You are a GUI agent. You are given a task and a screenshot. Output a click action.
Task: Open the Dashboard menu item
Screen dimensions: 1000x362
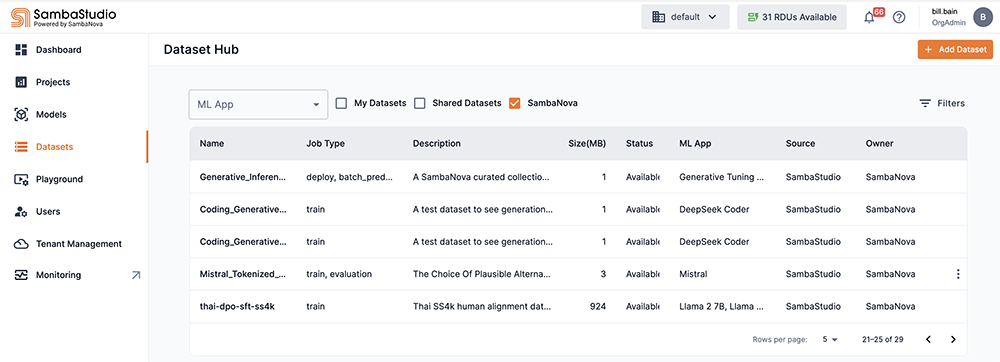[x=59, y=50]
